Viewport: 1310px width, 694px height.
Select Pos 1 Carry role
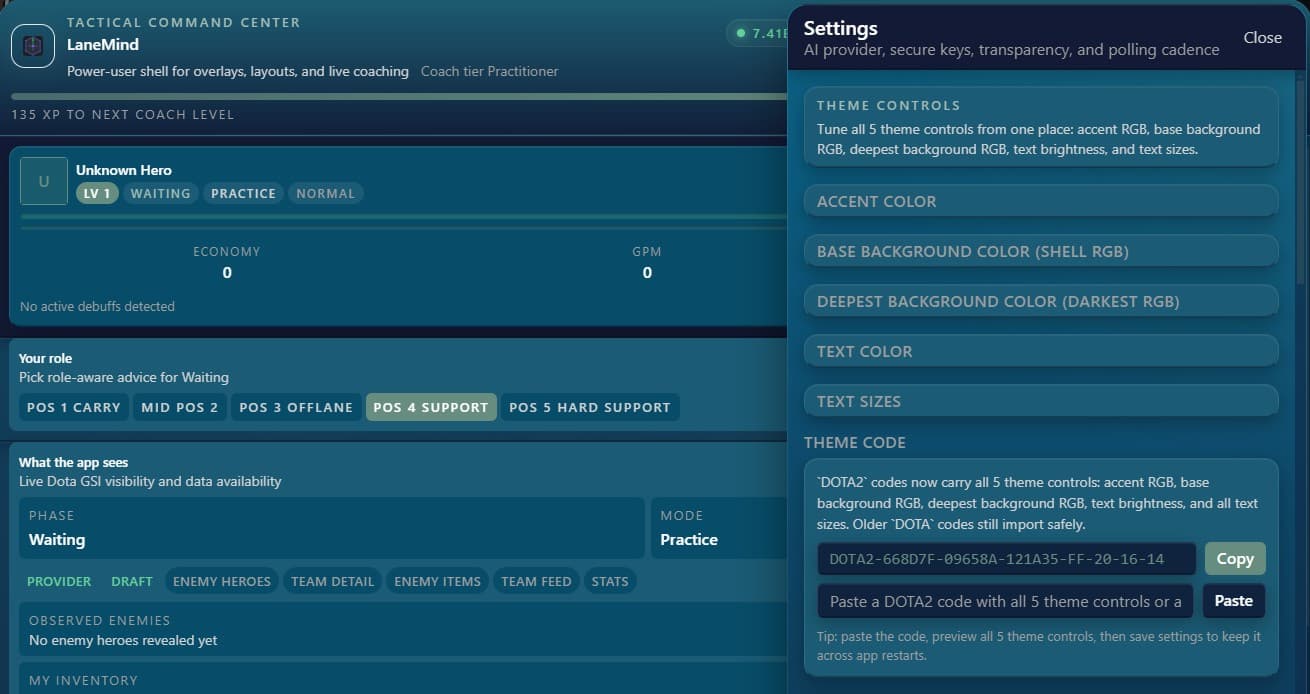(x=74, y=407)
